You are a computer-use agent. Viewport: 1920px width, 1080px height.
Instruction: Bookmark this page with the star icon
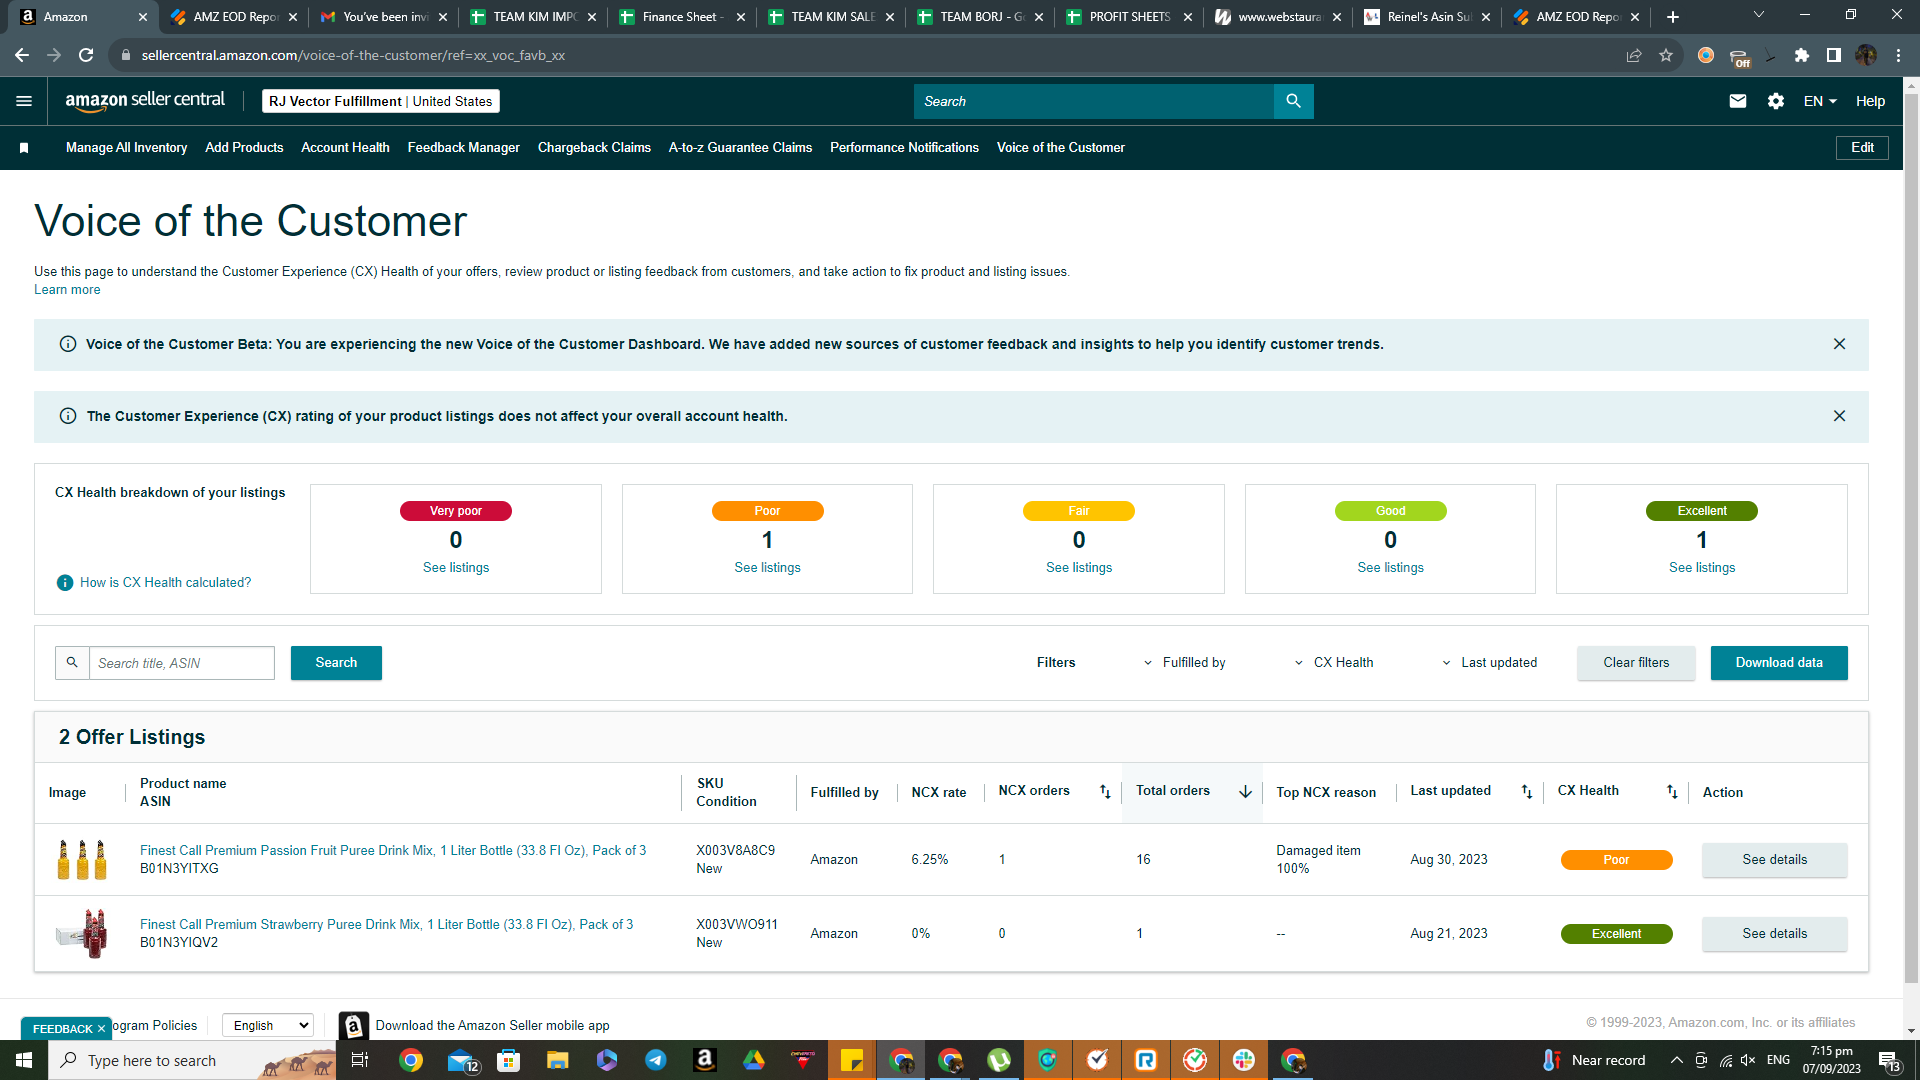point(1666,55)
